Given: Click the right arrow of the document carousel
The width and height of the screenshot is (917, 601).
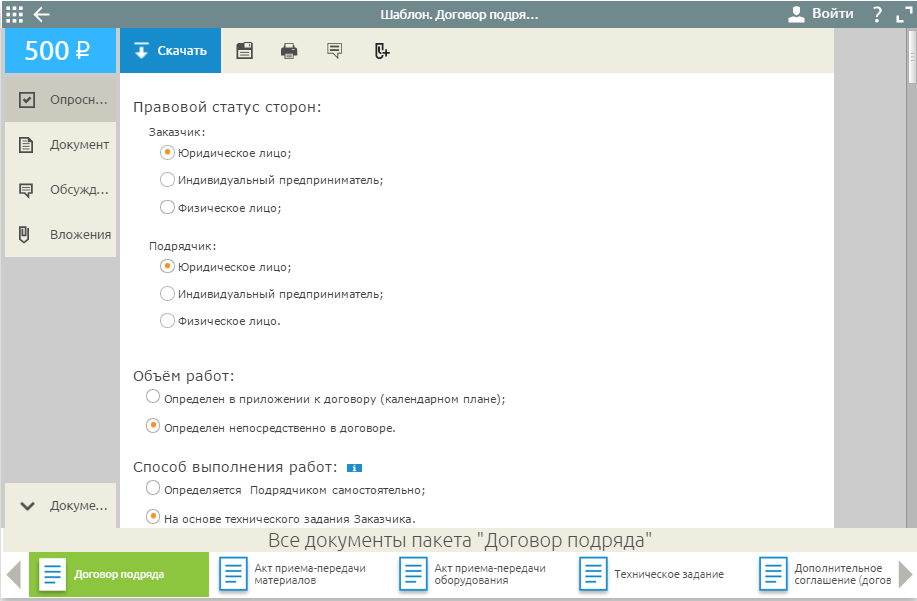Looking at the screenshot, I should (905, 574).
